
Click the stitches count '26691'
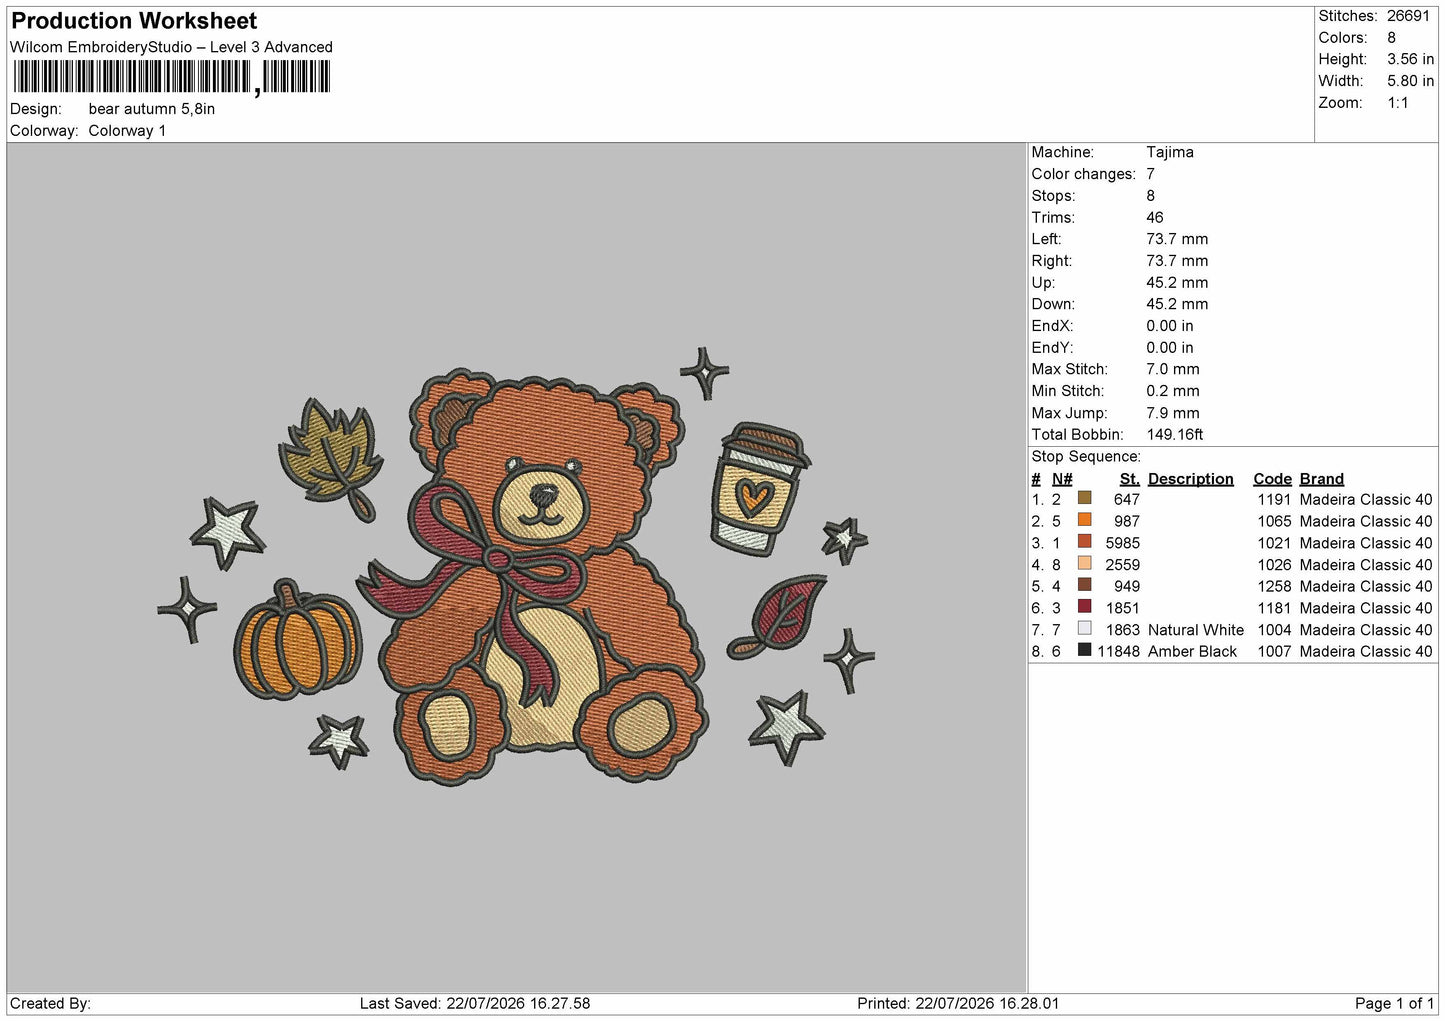click(1408, 16)
